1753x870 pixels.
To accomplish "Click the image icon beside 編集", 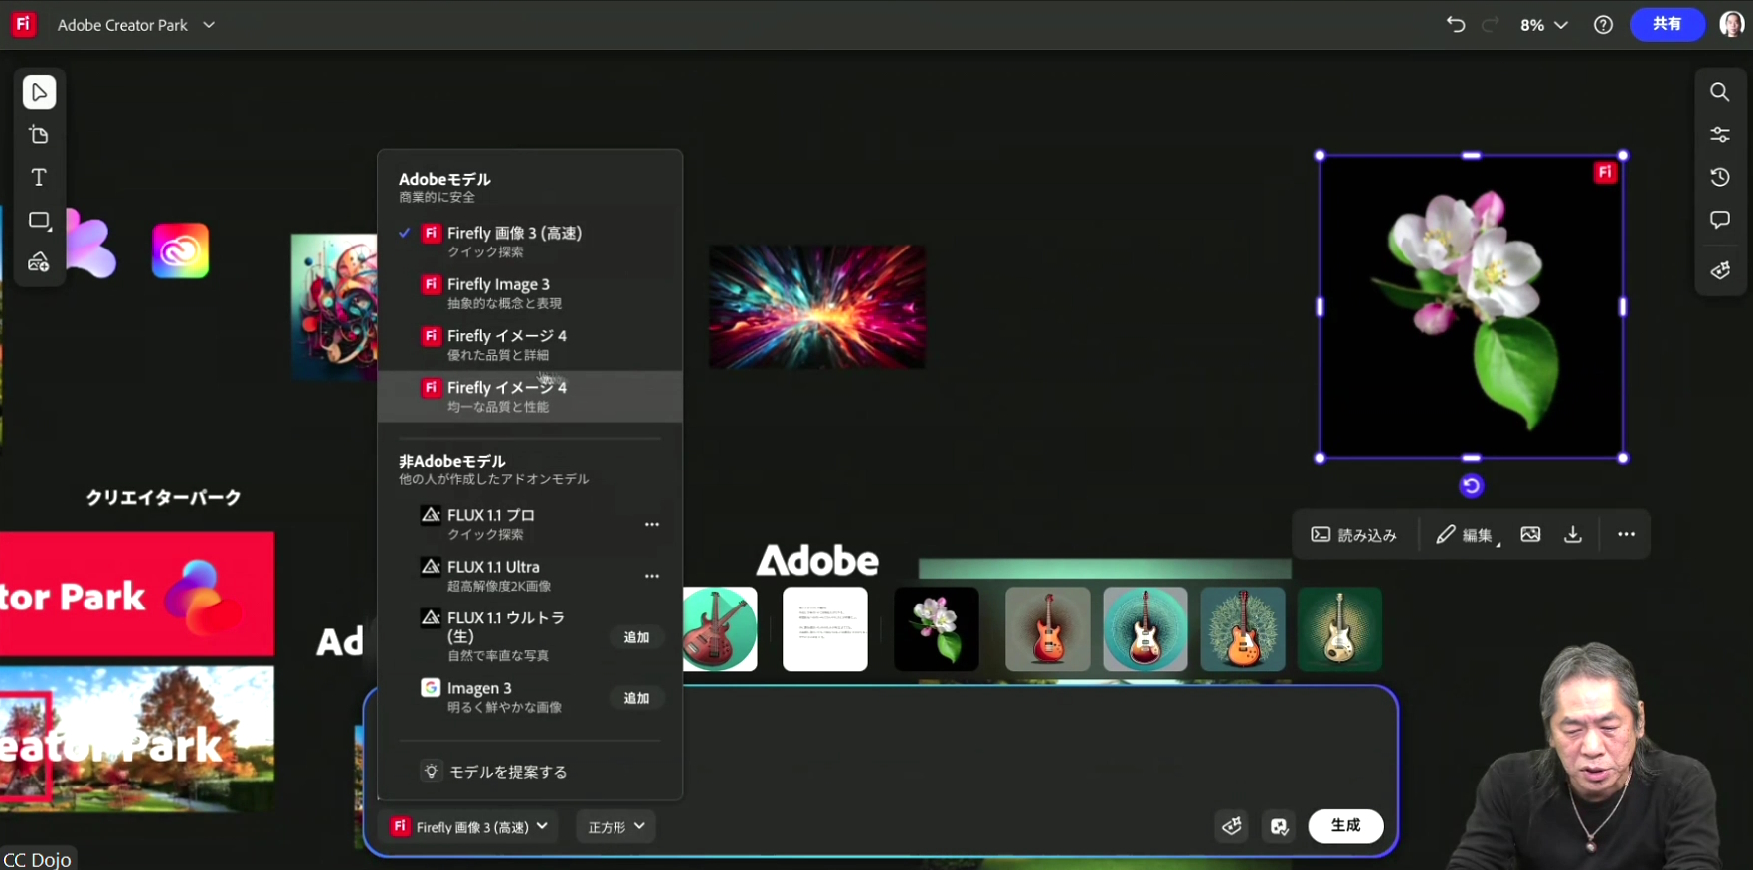I will click(x=1530, y=534).
